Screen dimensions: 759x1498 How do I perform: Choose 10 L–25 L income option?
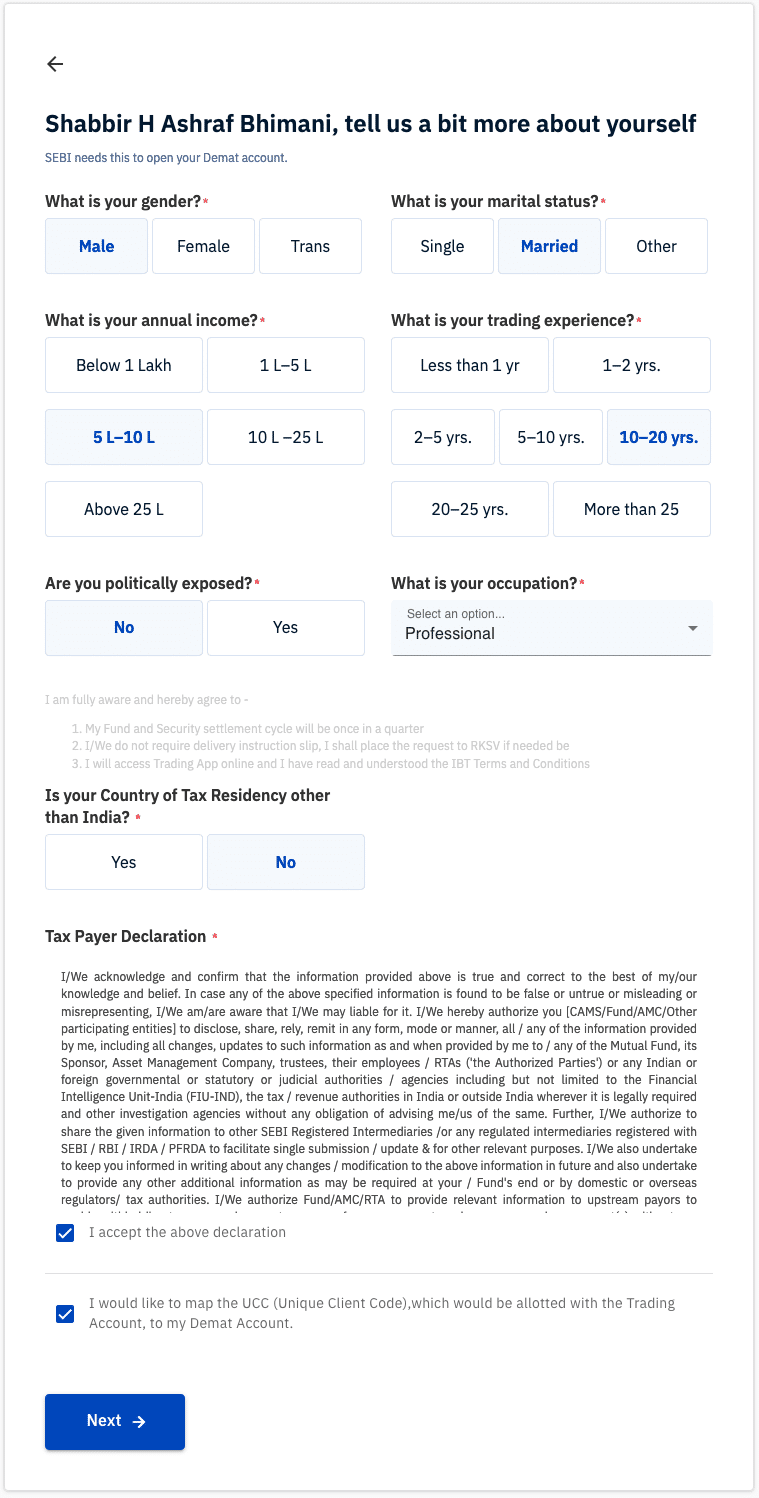pos(286,437)
